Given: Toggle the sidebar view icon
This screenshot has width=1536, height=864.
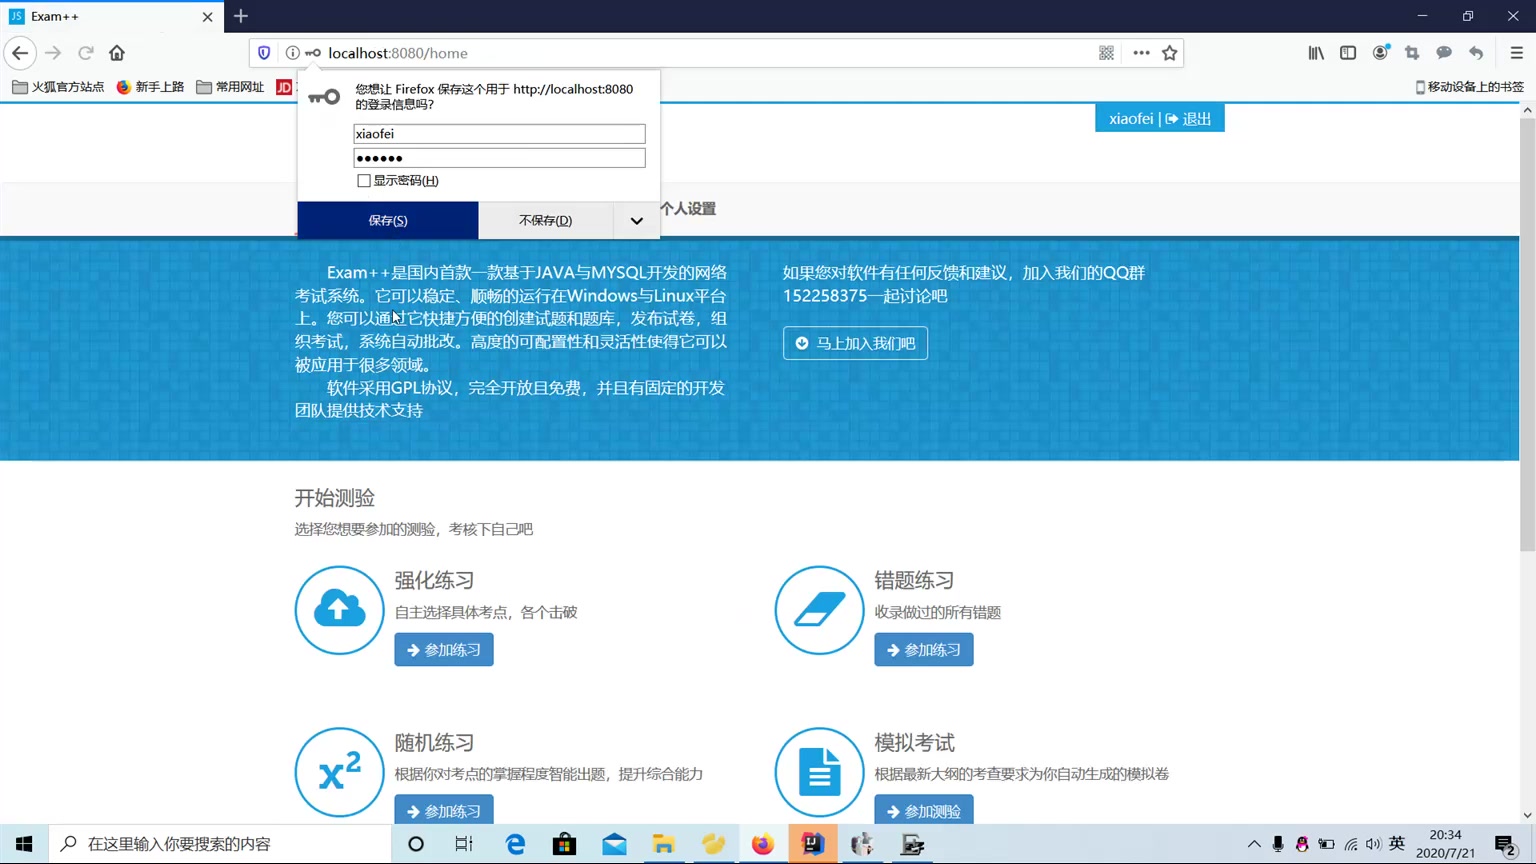Looking at the screenshot, I should pyautogui.click(x=1348, y=53).
